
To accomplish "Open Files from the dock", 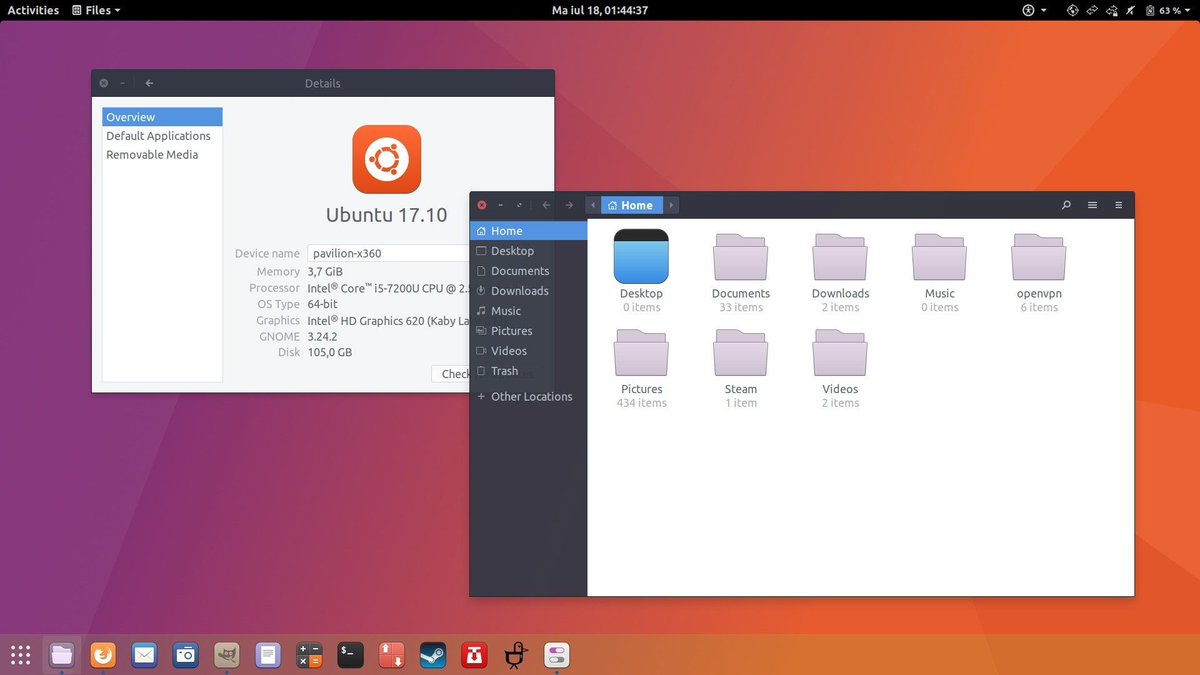I will point(62,656).
